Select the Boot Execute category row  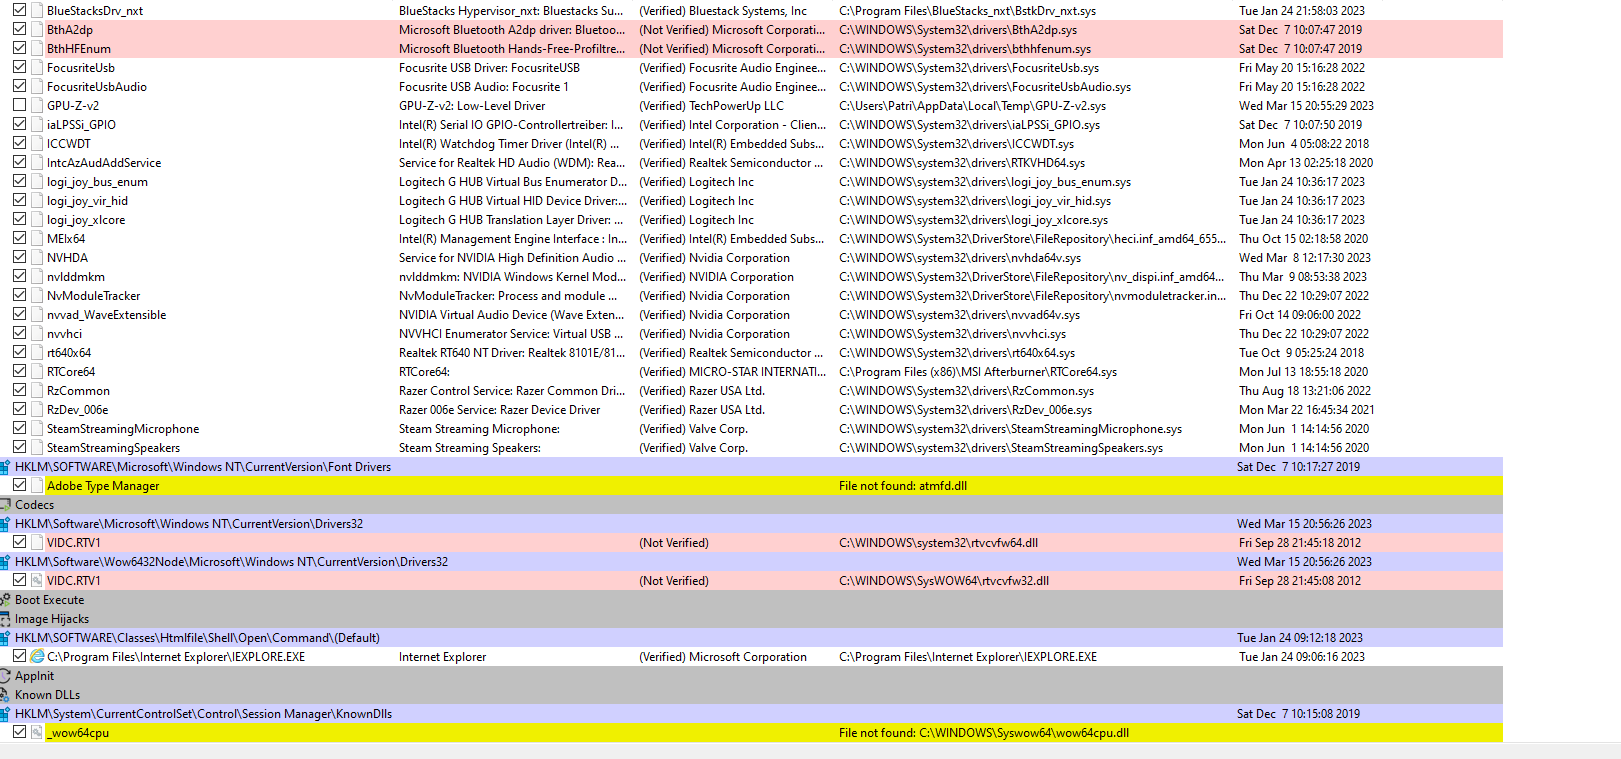coord(751,600)
